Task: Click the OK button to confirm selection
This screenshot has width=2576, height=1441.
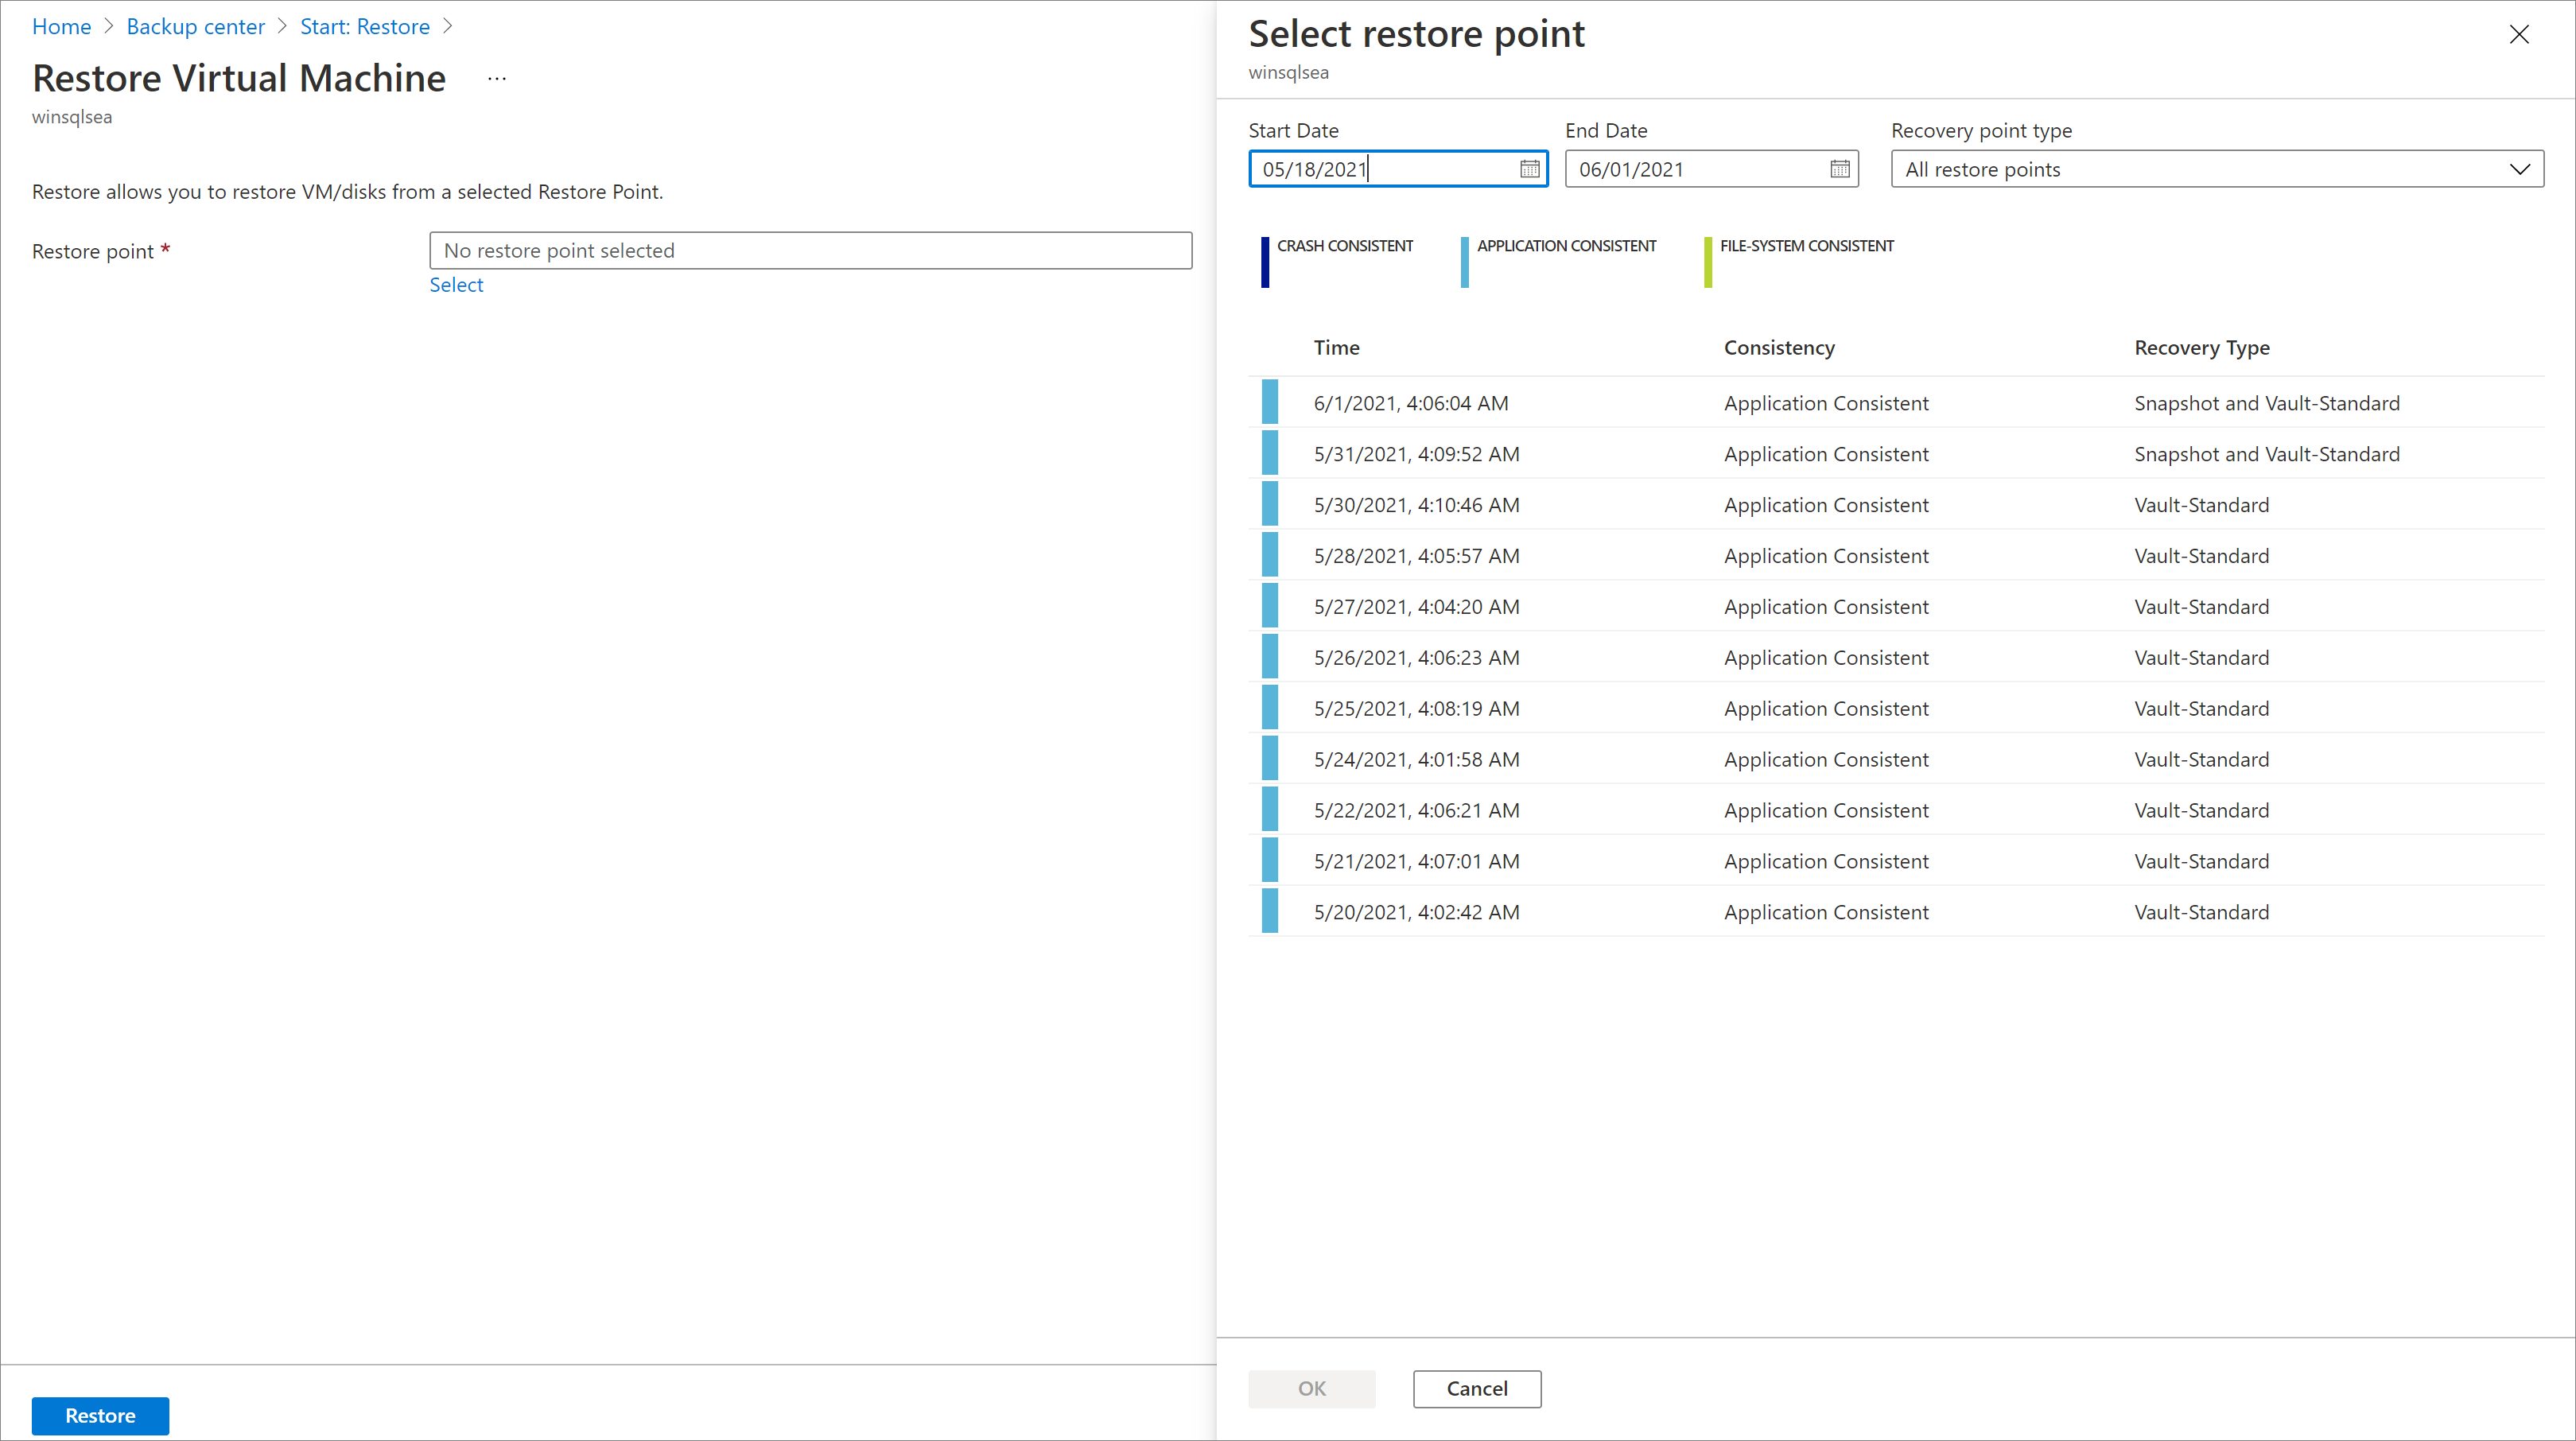Action: (1313, 1388)
